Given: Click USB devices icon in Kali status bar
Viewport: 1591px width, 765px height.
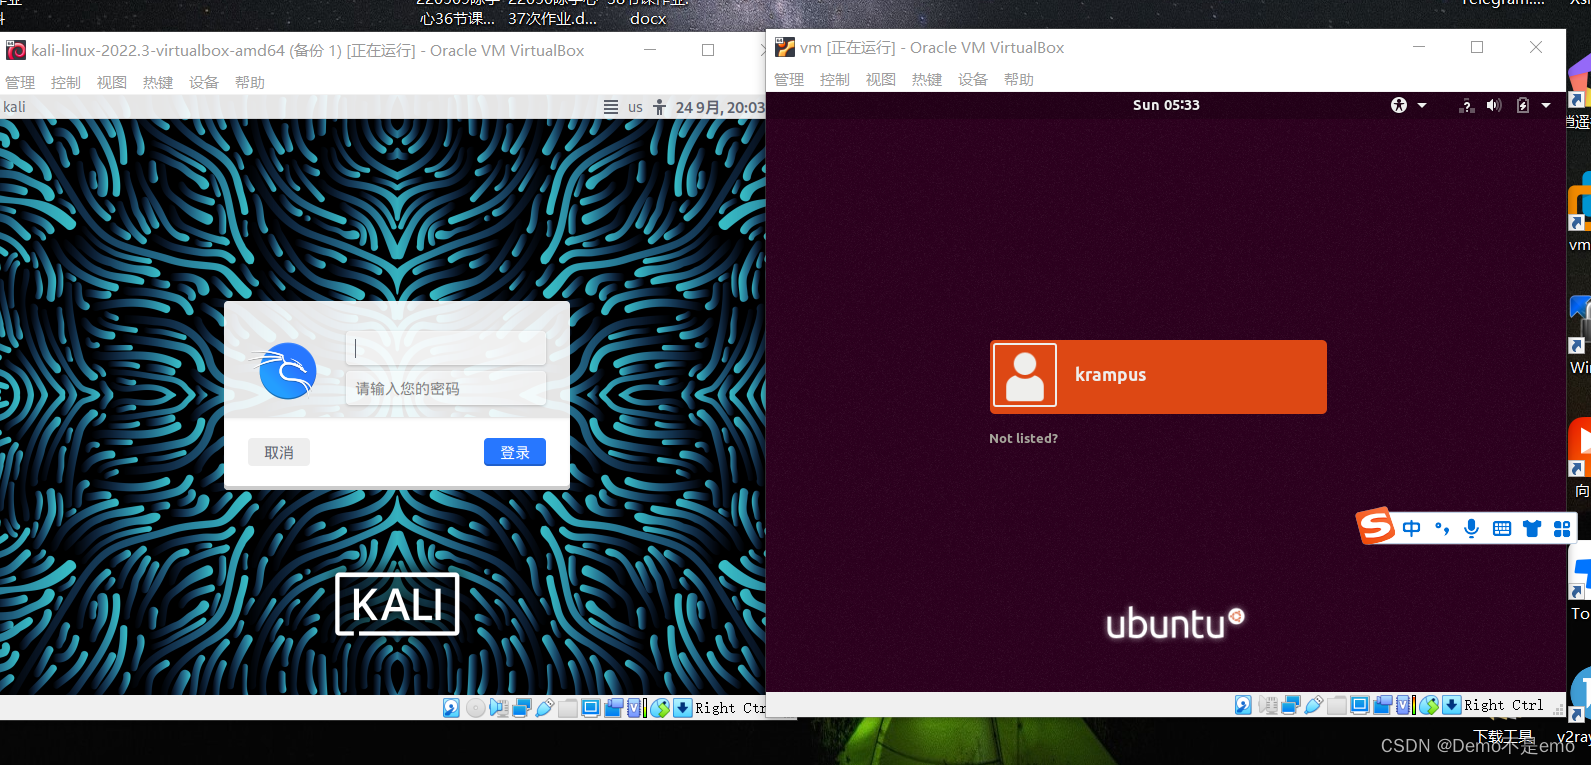Looking at the screenshot, I should point(545,708).
